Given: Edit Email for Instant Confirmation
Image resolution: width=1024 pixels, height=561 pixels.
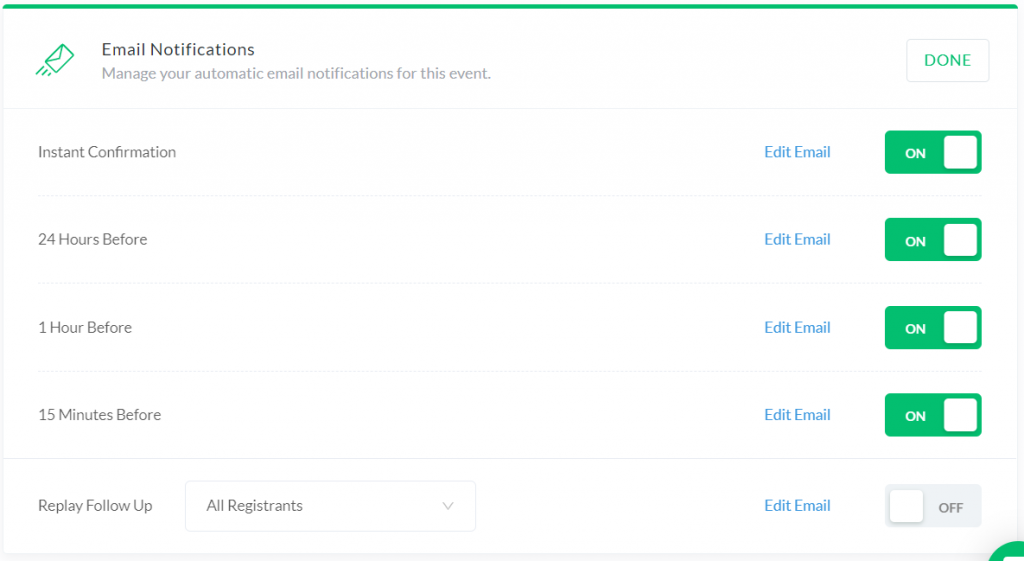Looking at the screenshot, I should 797,152.
